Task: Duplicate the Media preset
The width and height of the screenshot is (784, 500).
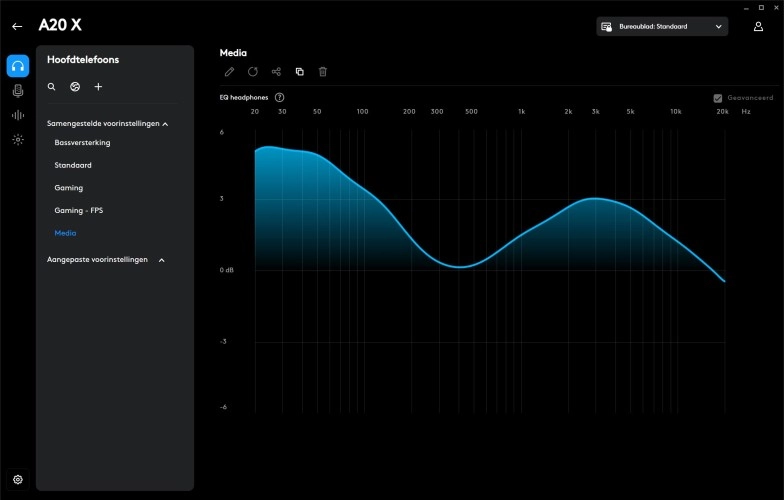Action: click(299, 72)
